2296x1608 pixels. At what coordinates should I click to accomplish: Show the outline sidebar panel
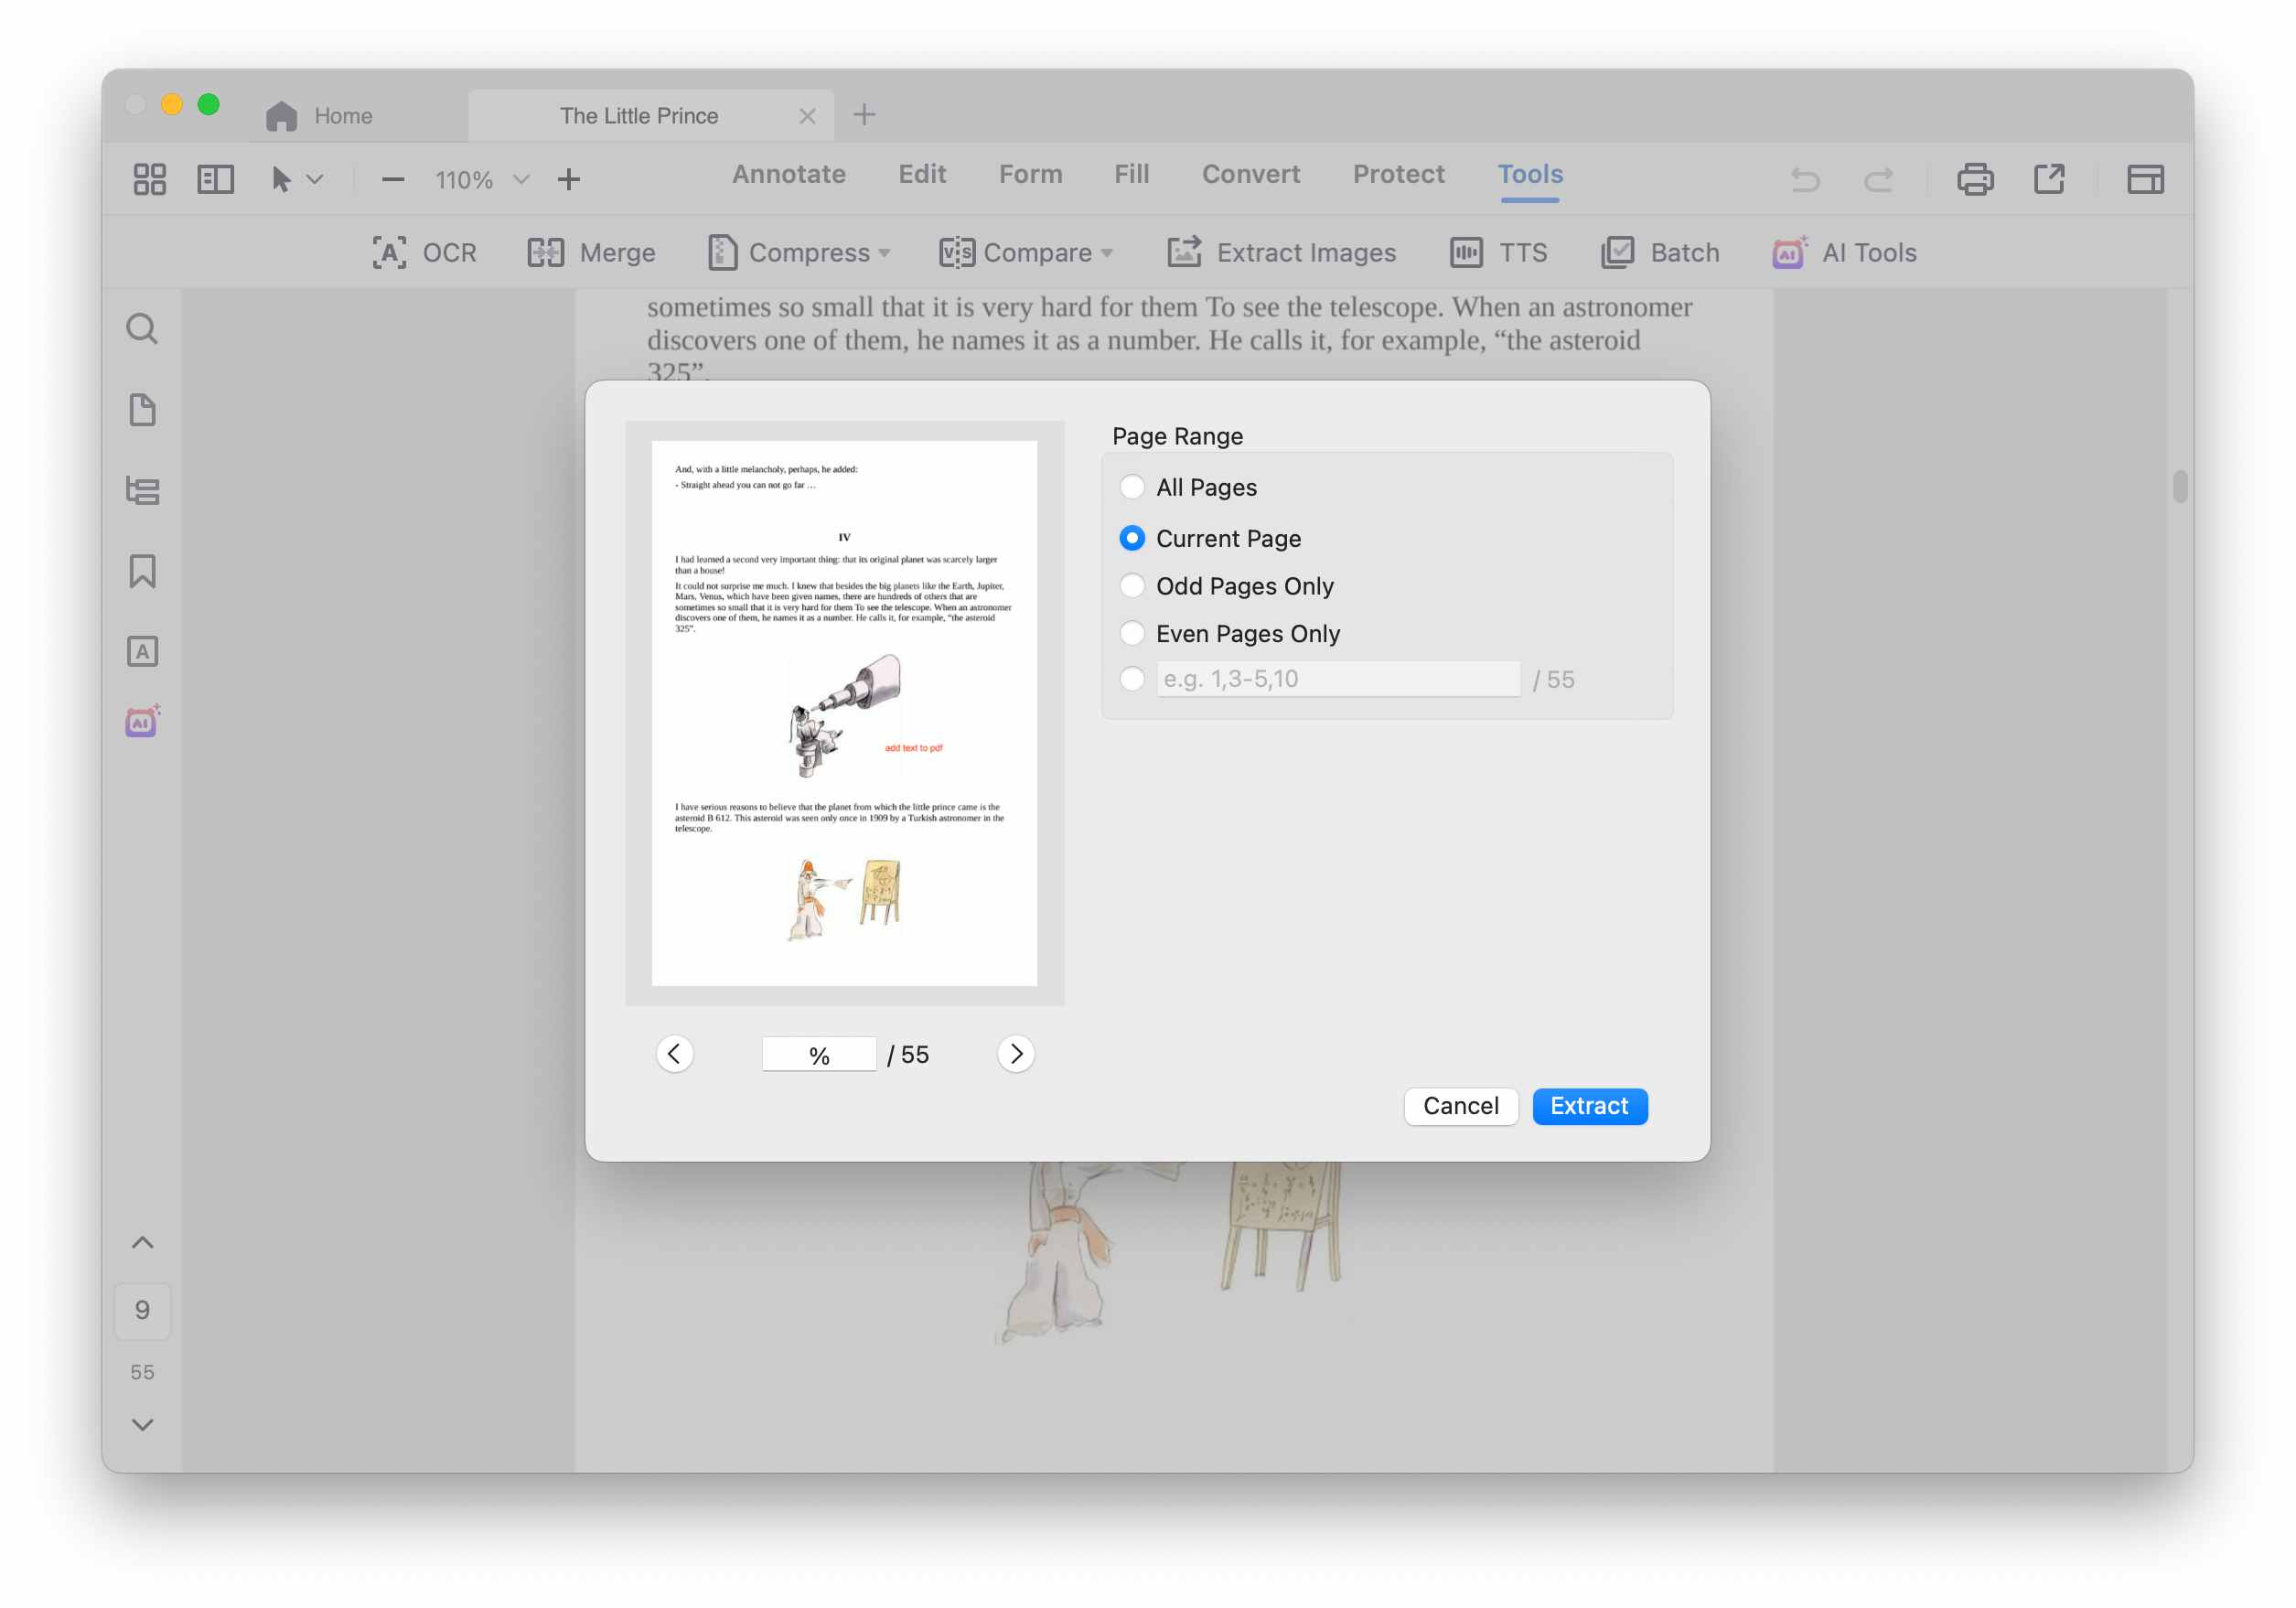tap(142, 491)
